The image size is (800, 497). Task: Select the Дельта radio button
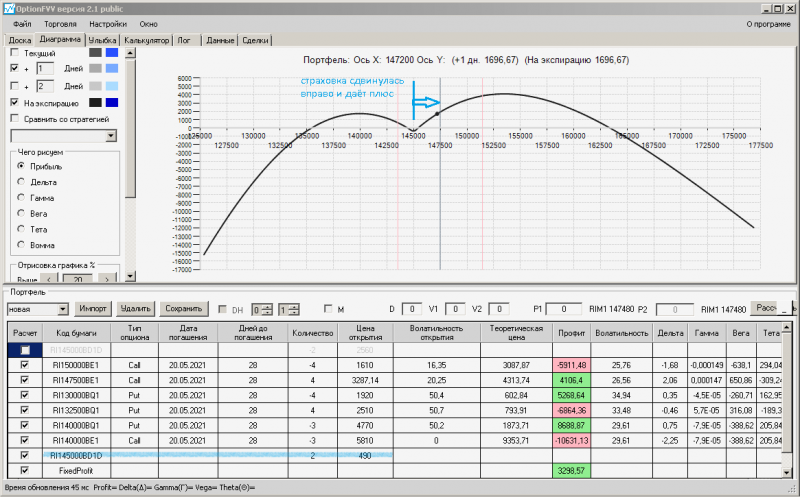click(x=20, y=182)
